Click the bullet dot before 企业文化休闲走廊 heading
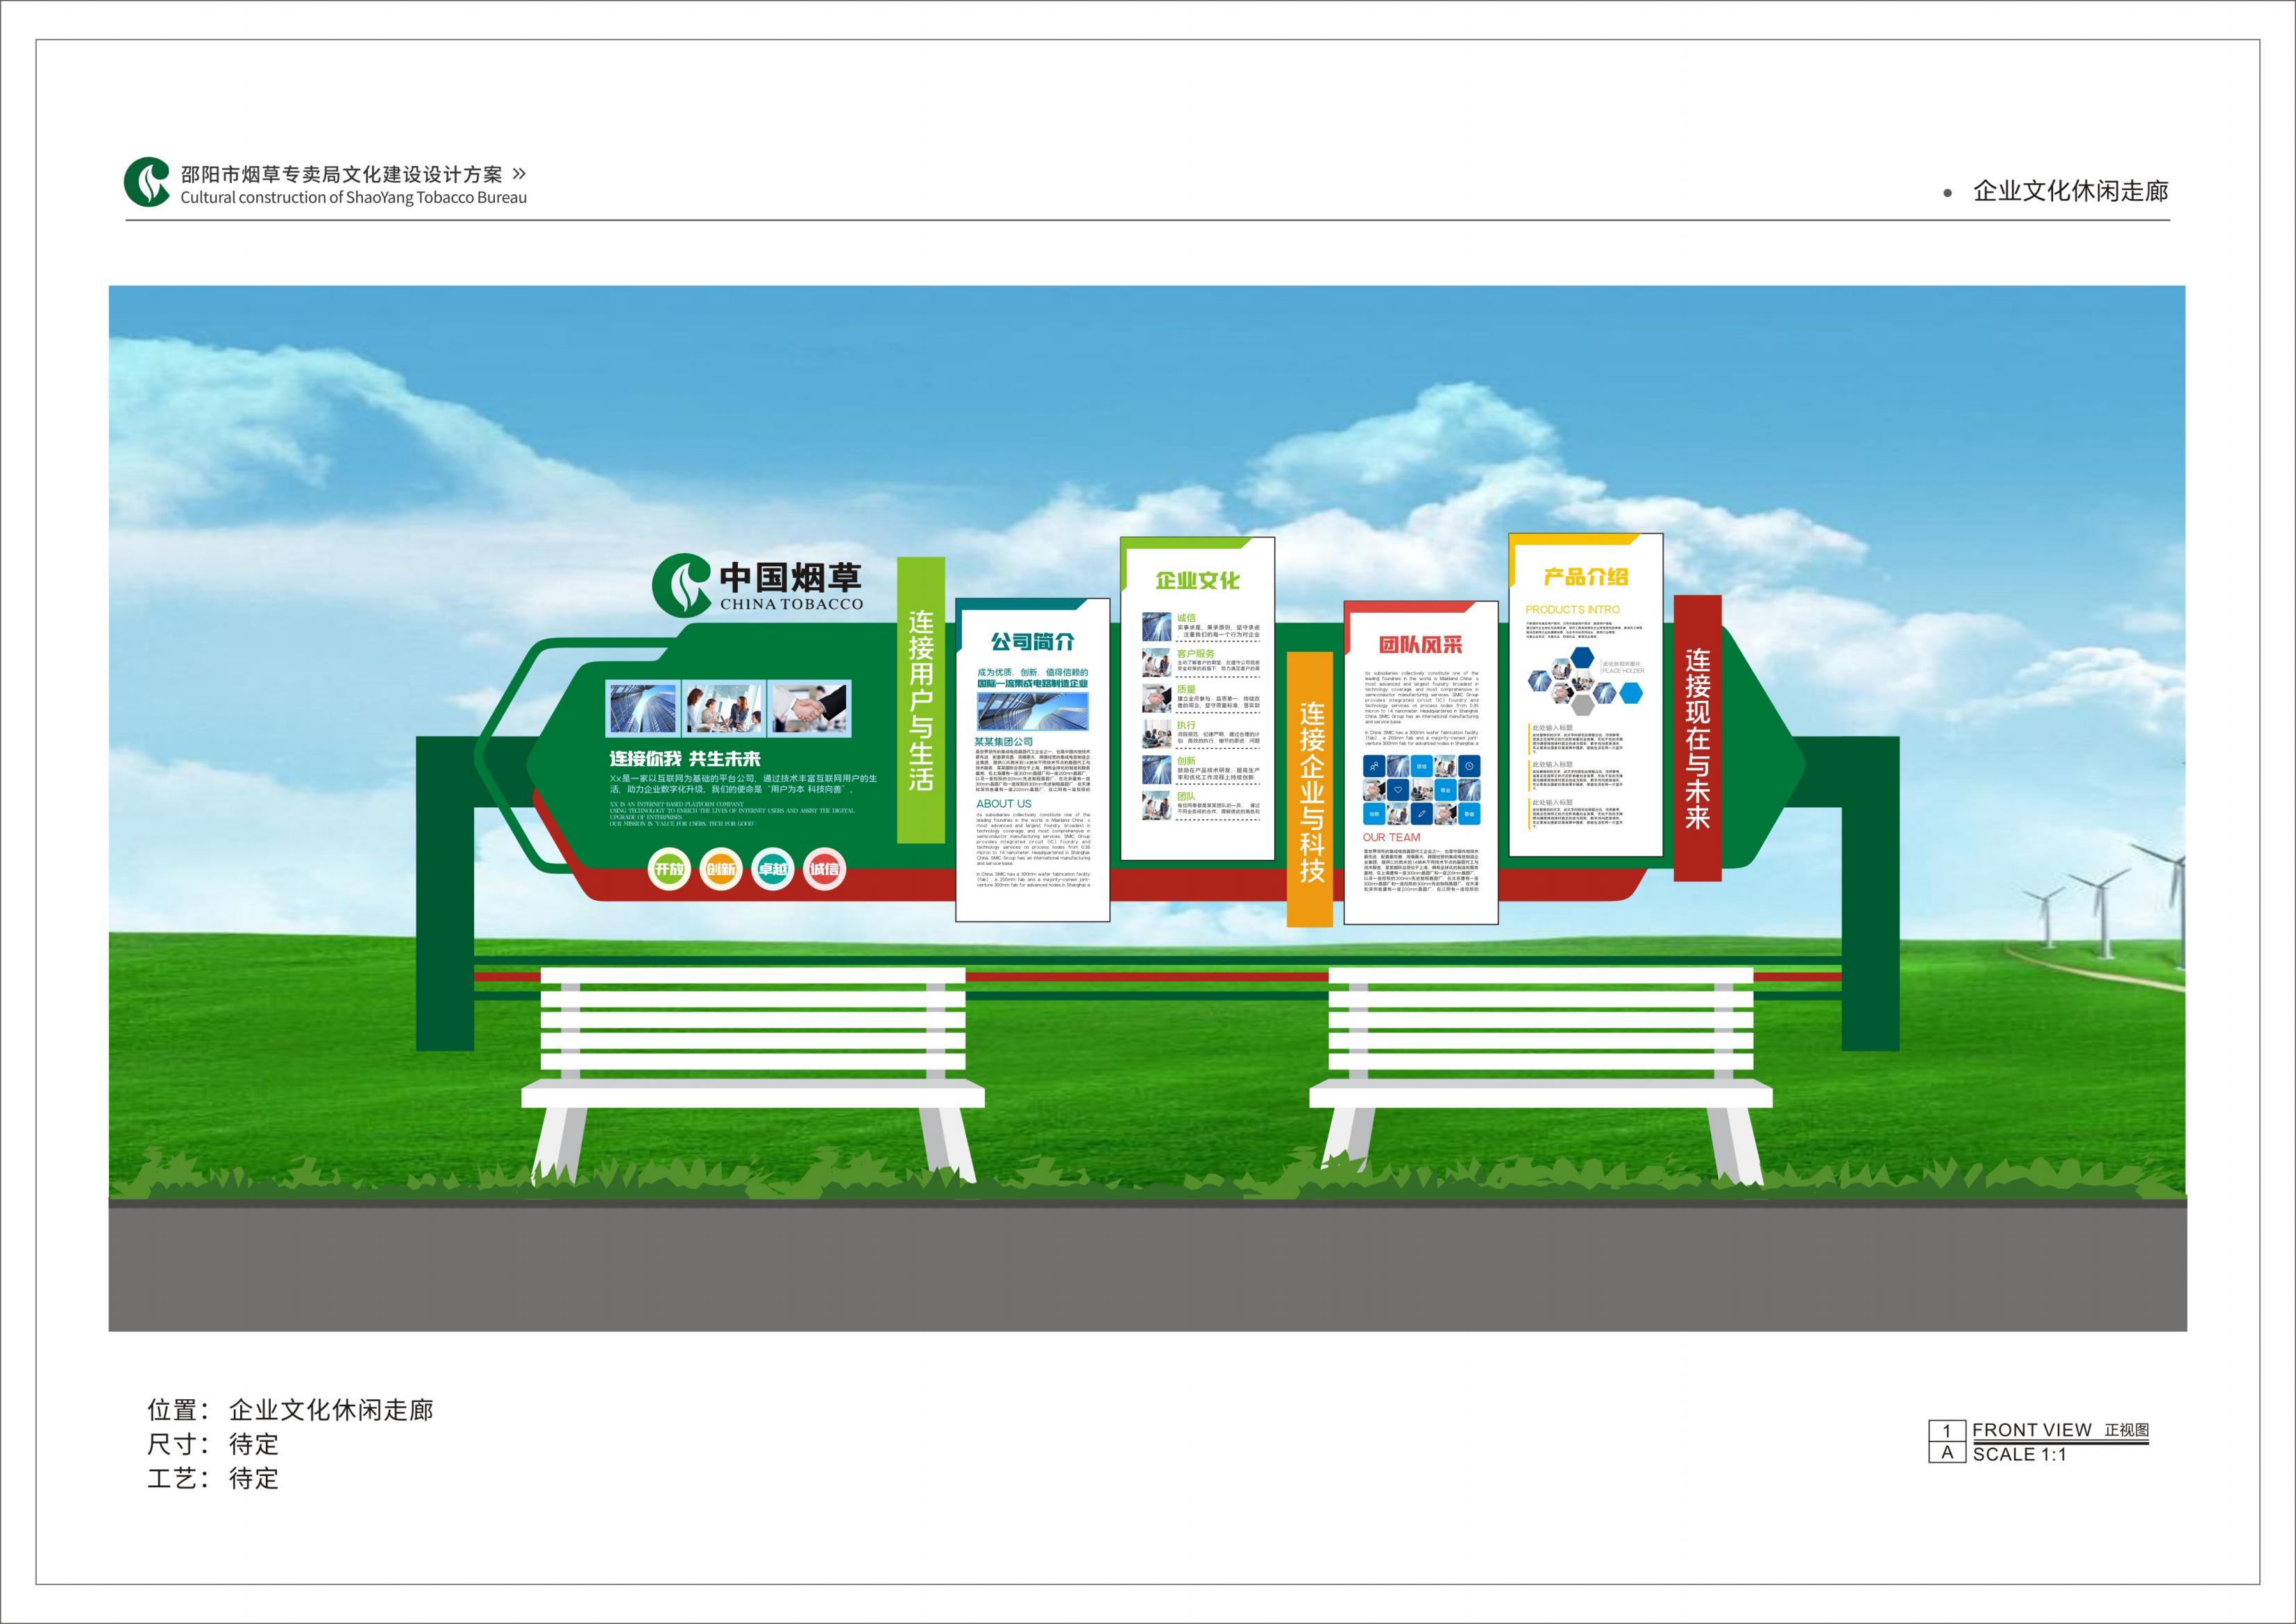The height and width of the screenshot is (1624, 2296). click(x=1947, y=193)
